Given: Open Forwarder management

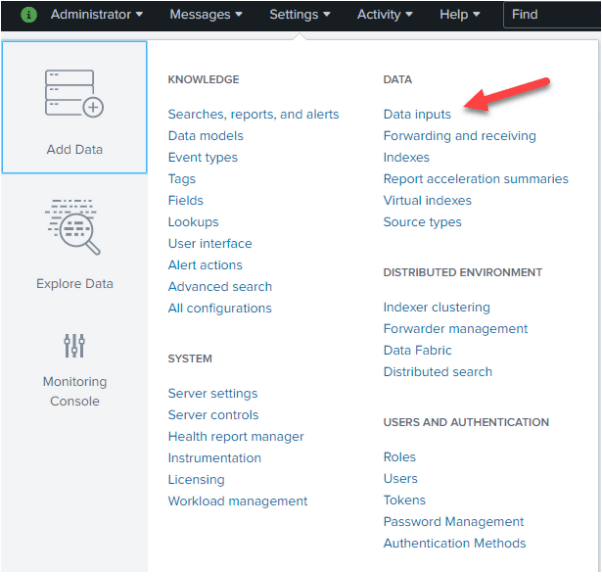Looking at the screenshot, I should coord(456,329).
